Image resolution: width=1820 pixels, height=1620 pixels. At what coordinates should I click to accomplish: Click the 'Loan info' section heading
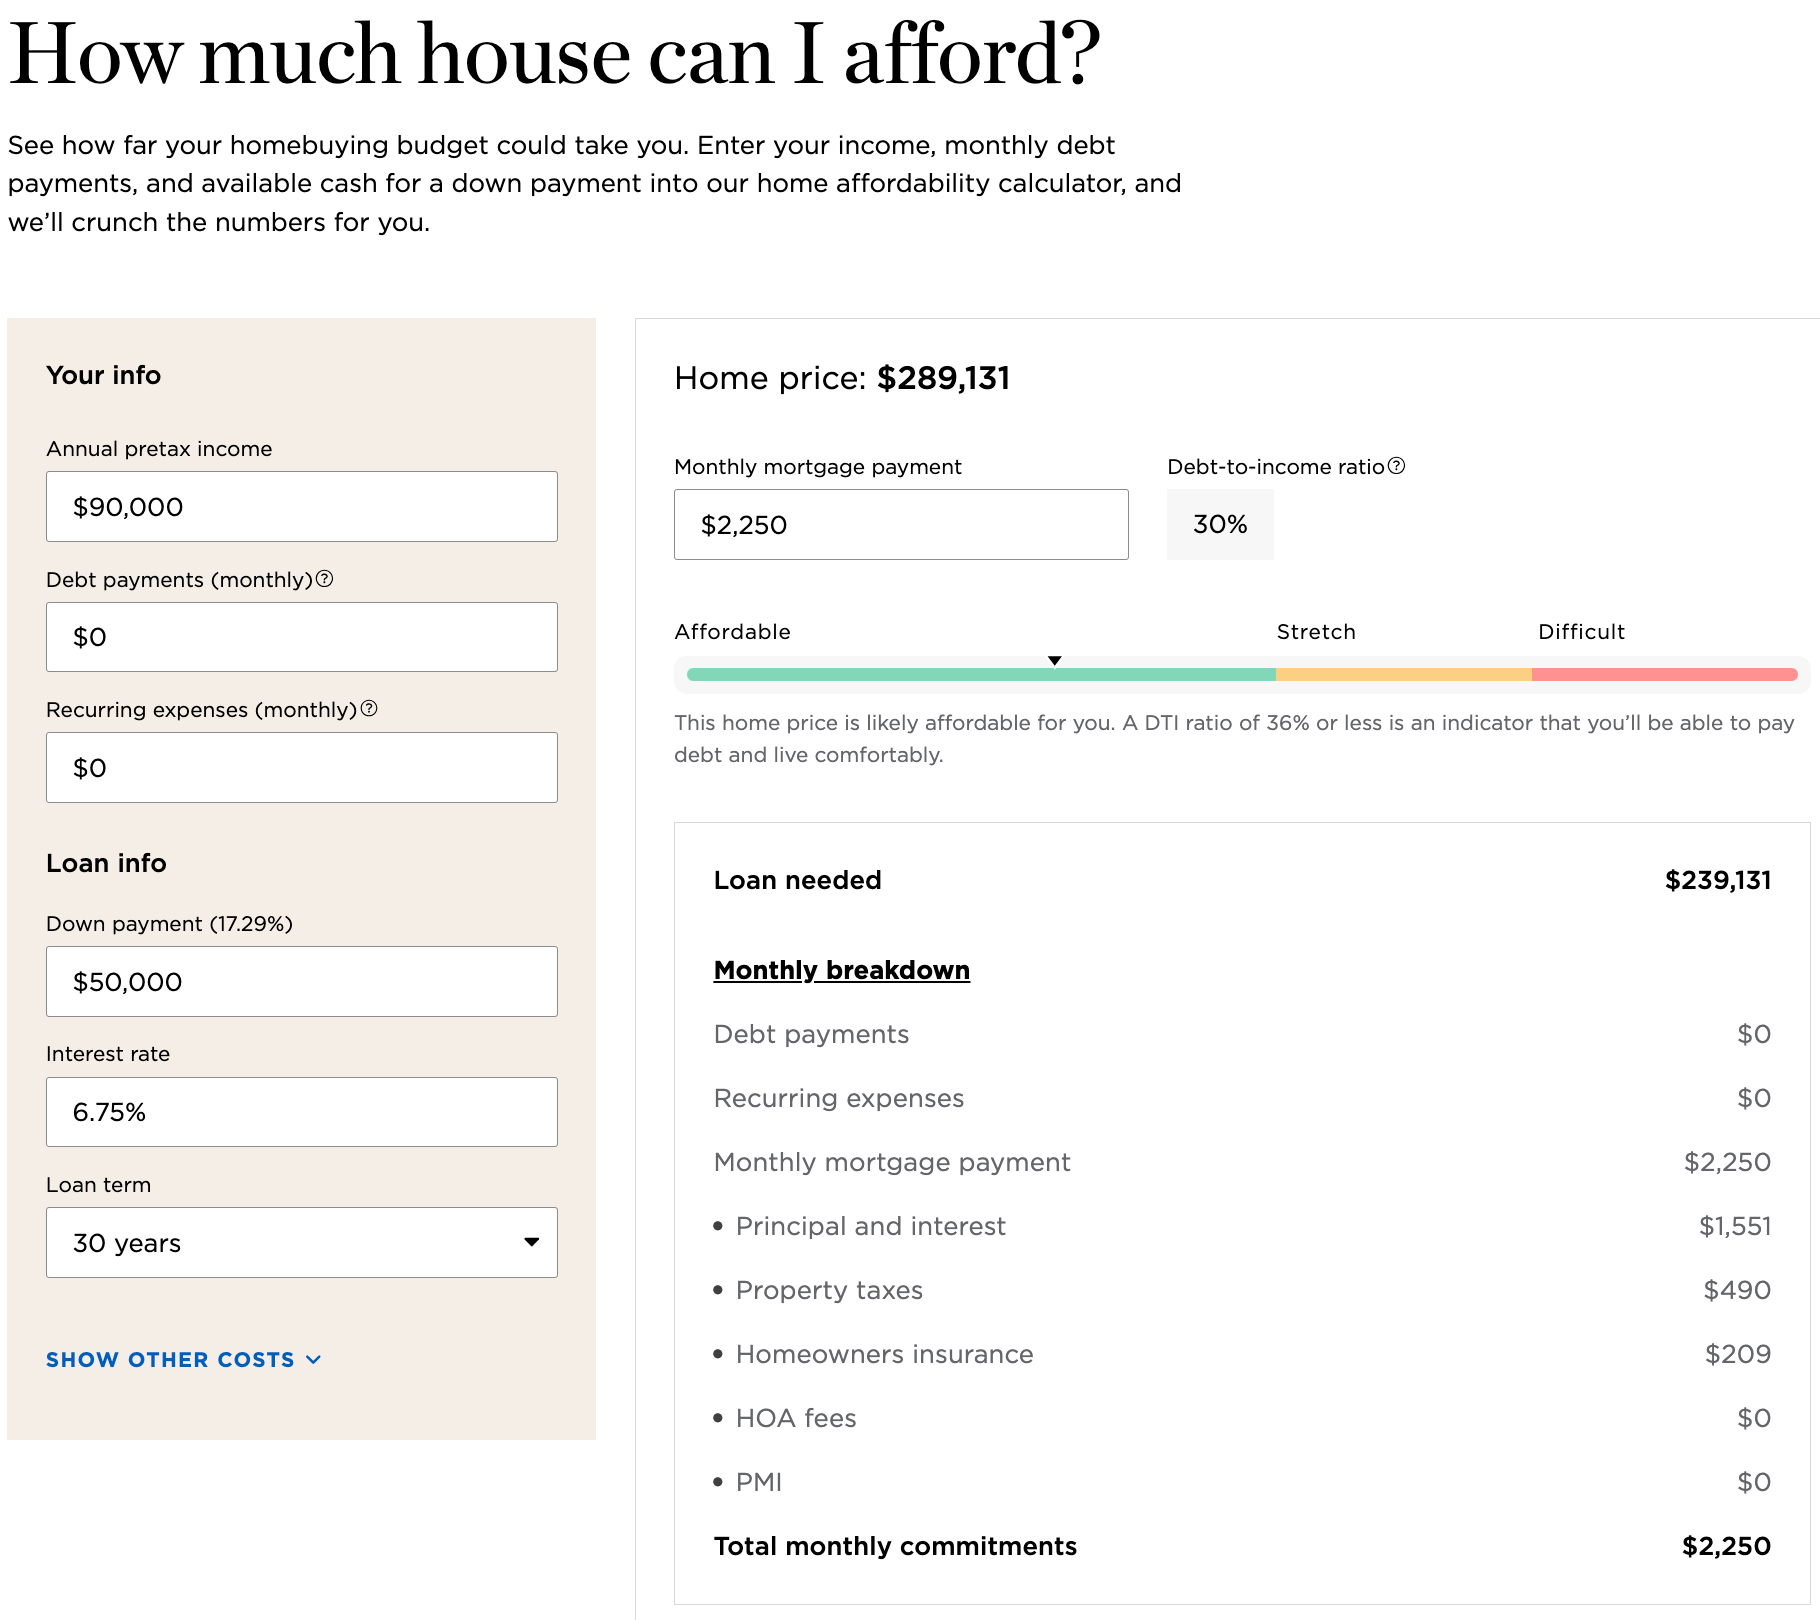point(106,863)
